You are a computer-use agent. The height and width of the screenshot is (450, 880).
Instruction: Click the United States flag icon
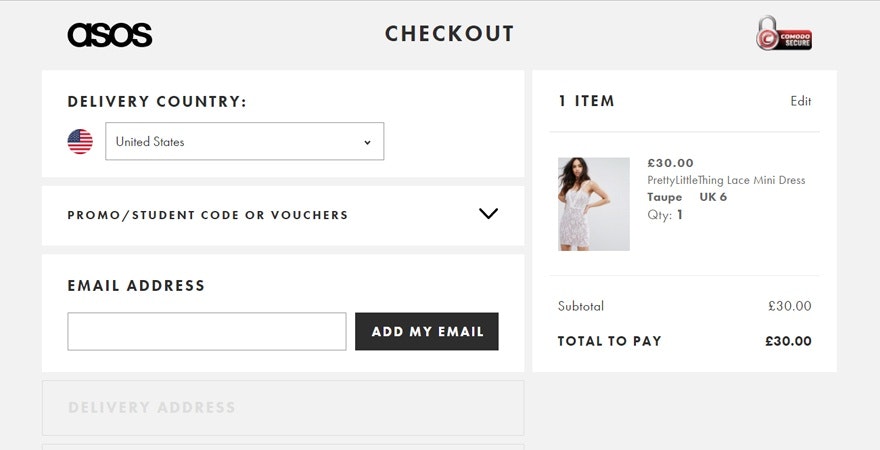pyautogui.click(x=80, y=141)
